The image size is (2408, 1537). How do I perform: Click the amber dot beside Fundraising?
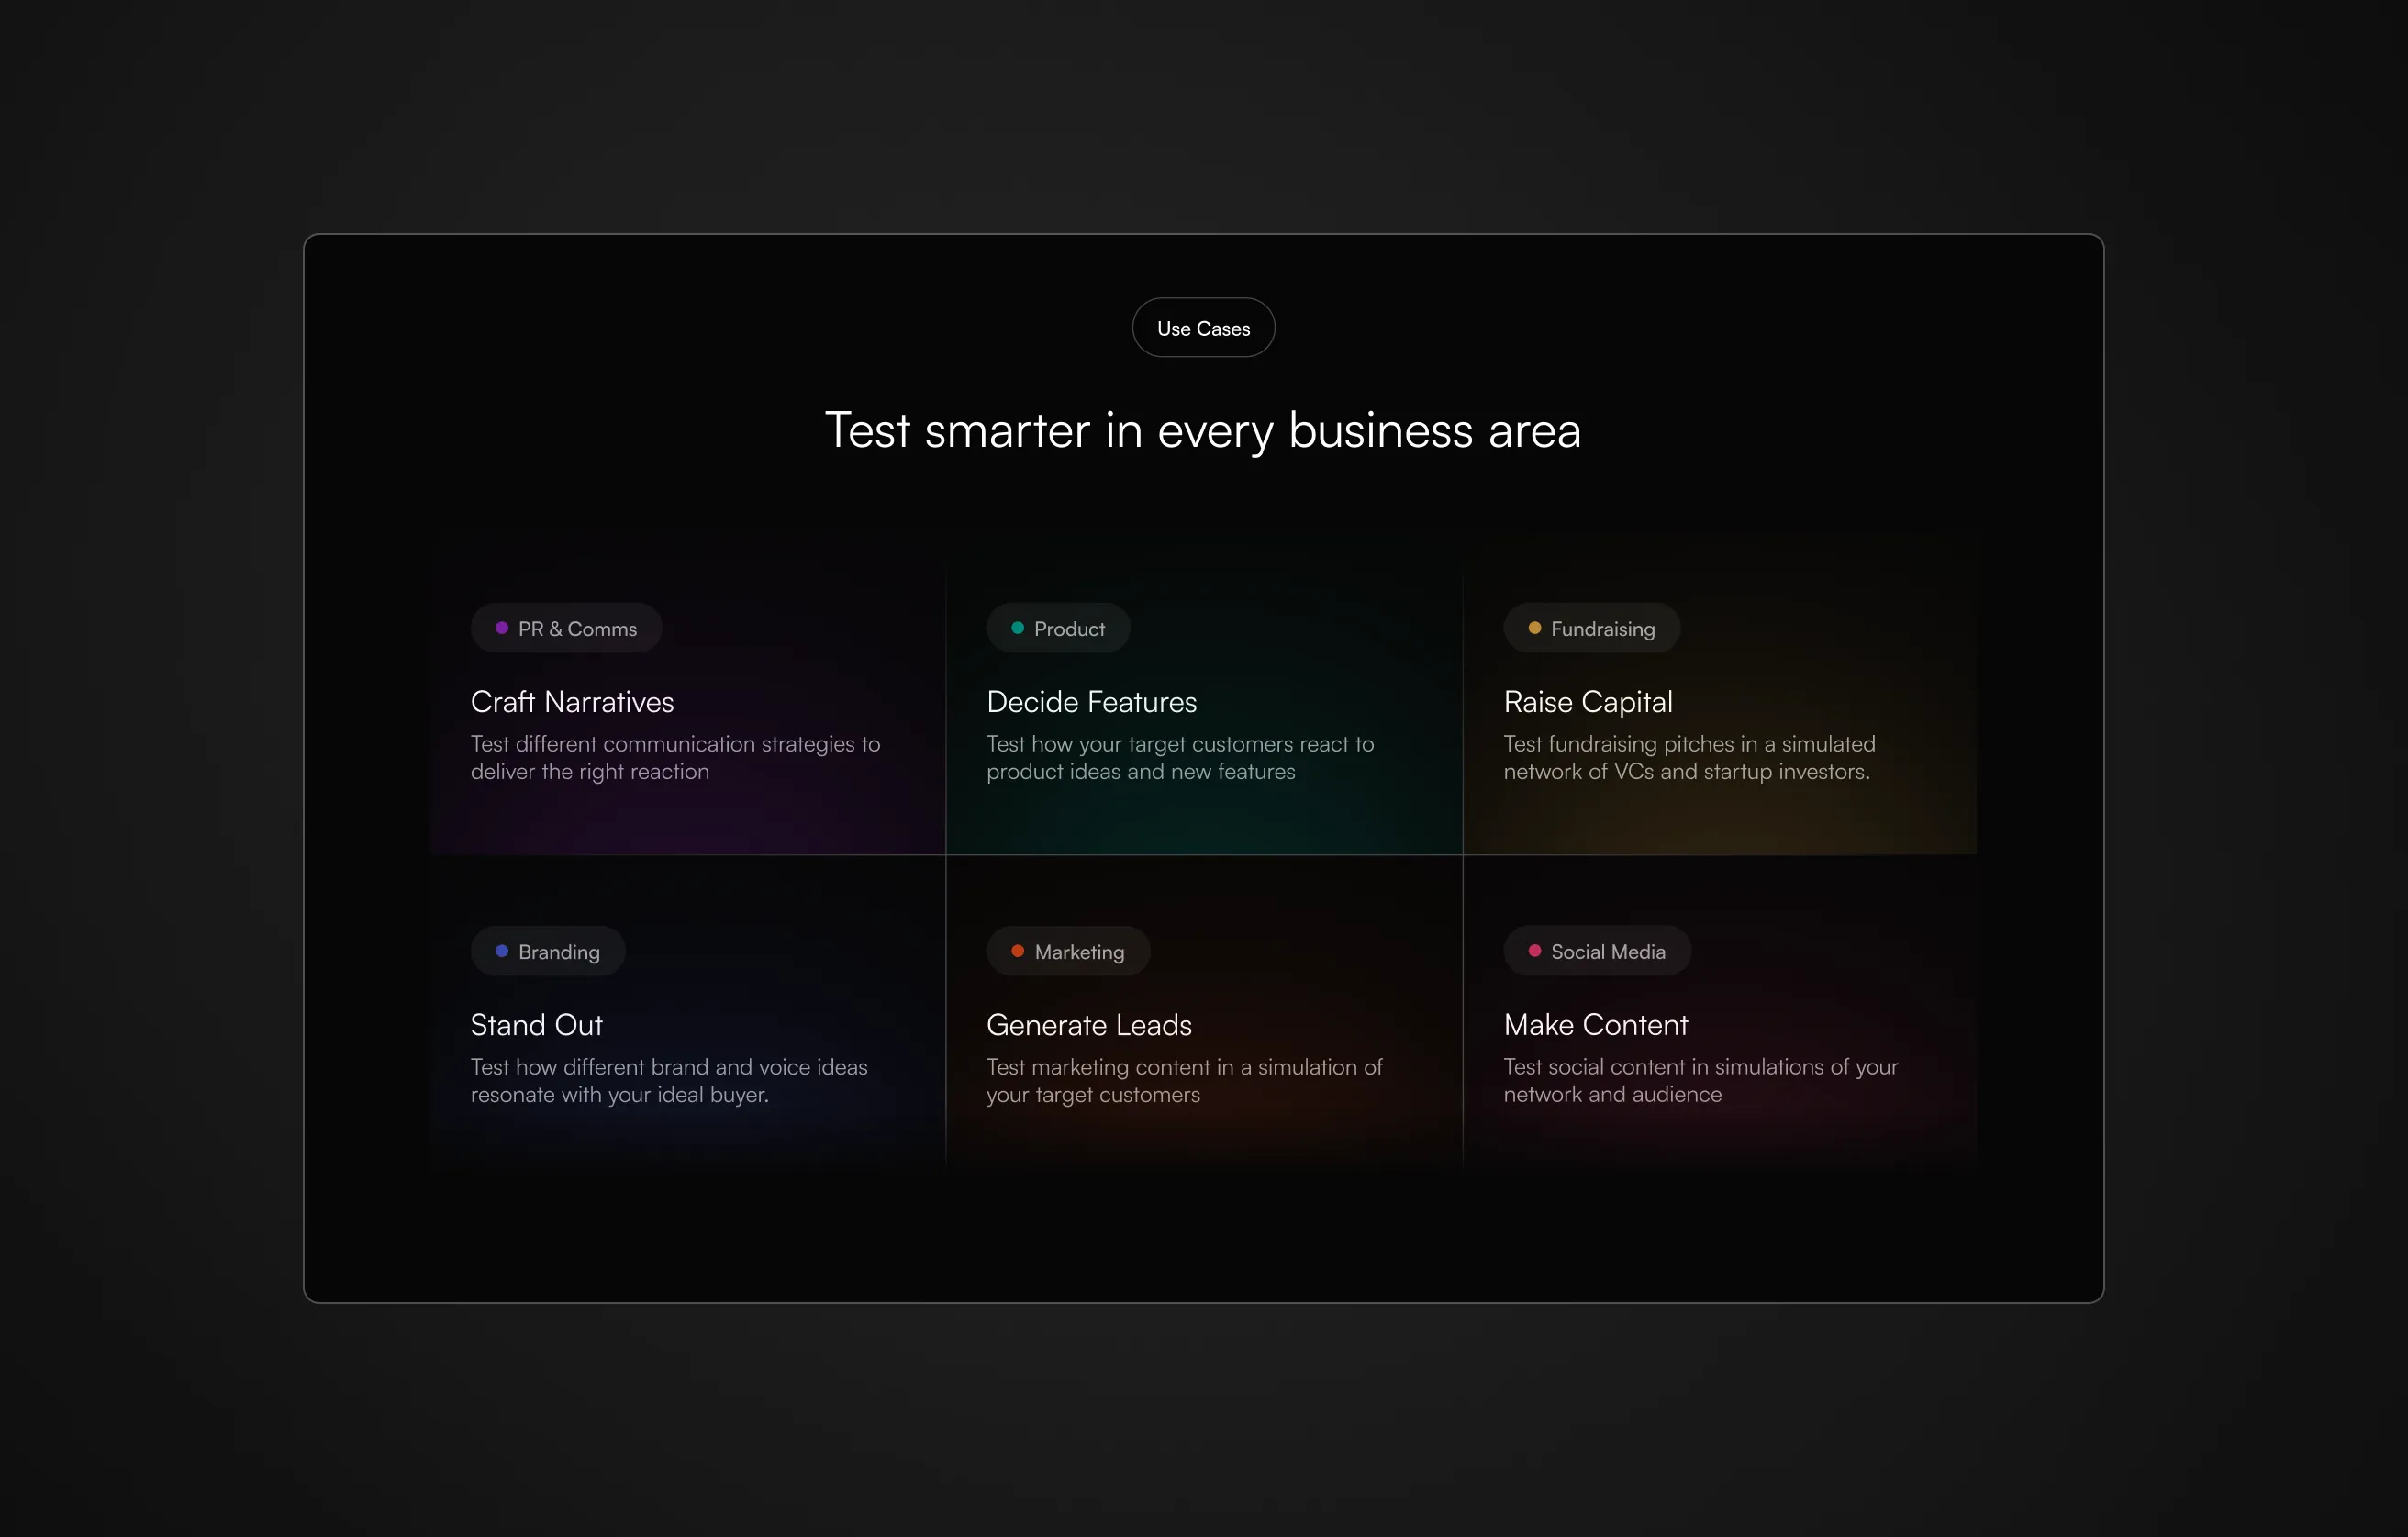(x=1534, y=628)
